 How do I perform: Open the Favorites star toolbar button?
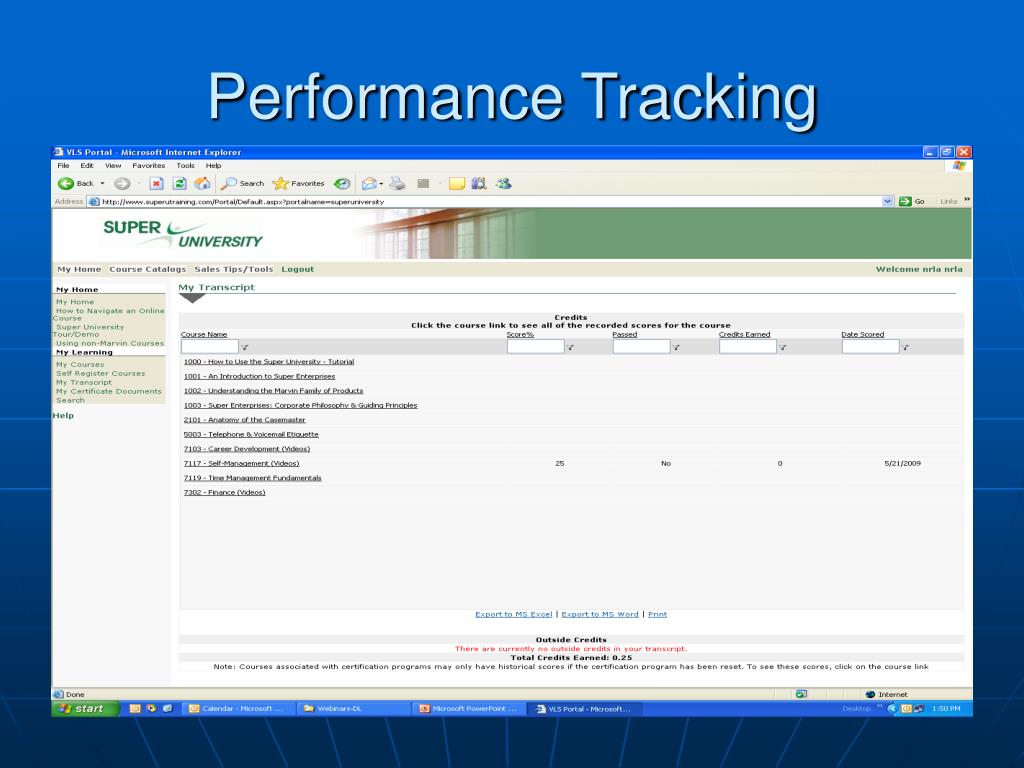[298, 184]
